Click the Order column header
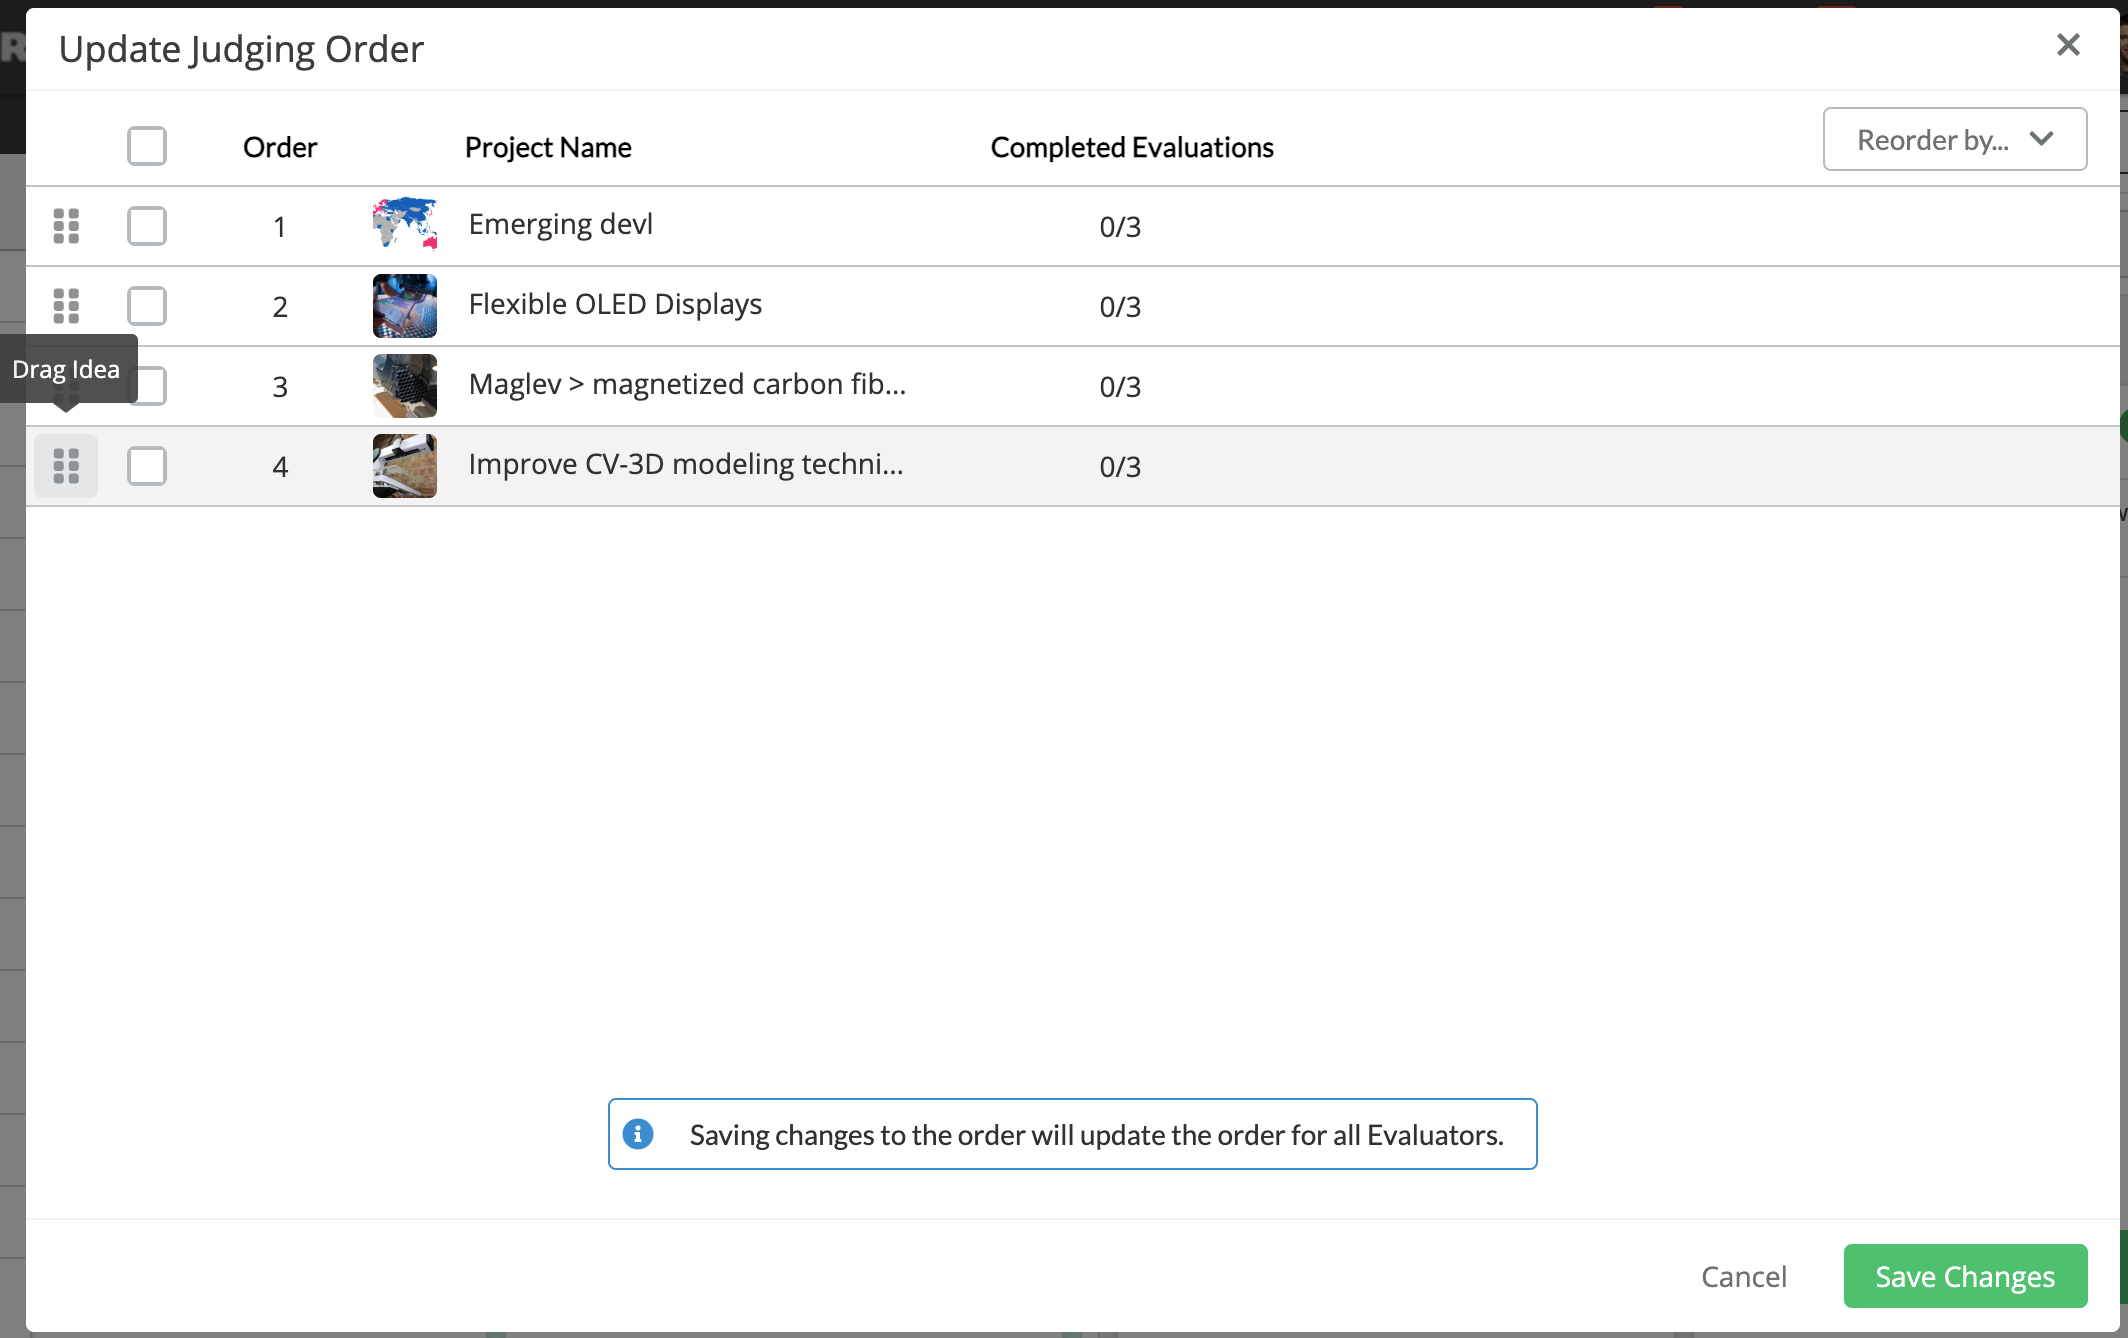 click(x=280, y=147)
